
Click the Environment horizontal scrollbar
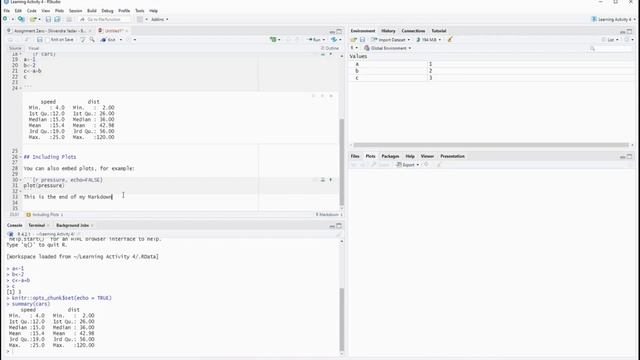pyautogui.click(x=491, y=145)
